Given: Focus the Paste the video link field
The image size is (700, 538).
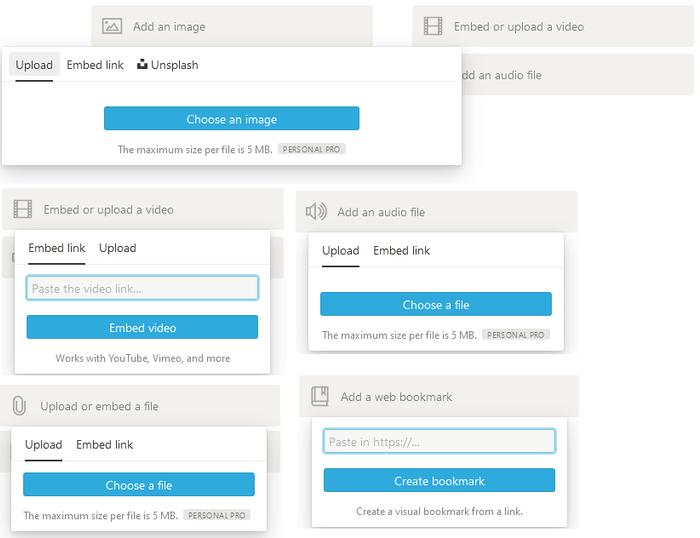Looking at the screenshot, I should (142, 288).
